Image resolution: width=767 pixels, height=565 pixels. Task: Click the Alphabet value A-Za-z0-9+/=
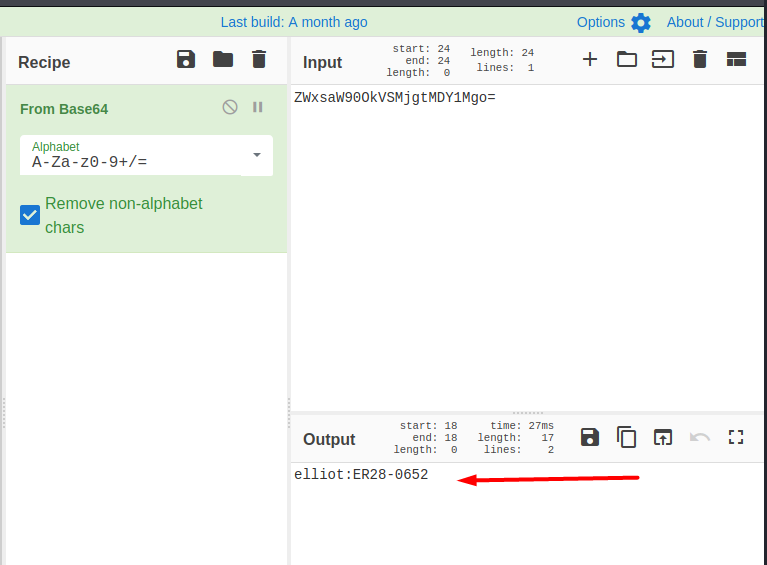click(x=90, y=161)
